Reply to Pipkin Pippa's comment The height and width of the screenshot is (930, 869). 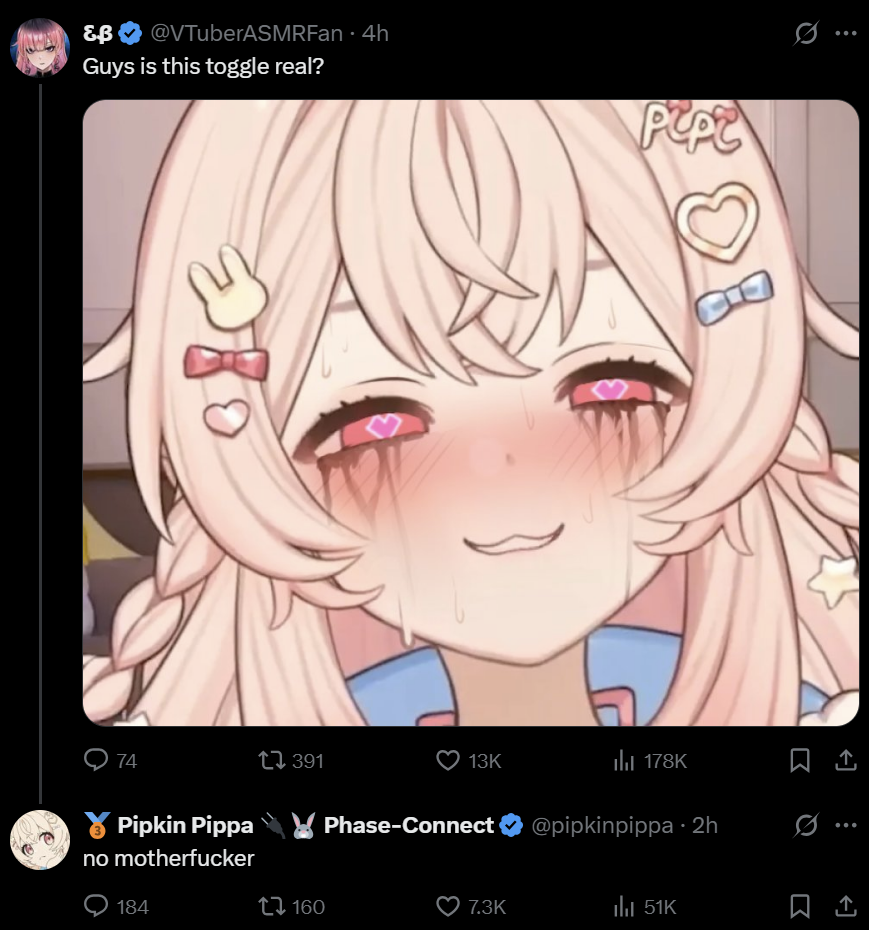point(116,906)
